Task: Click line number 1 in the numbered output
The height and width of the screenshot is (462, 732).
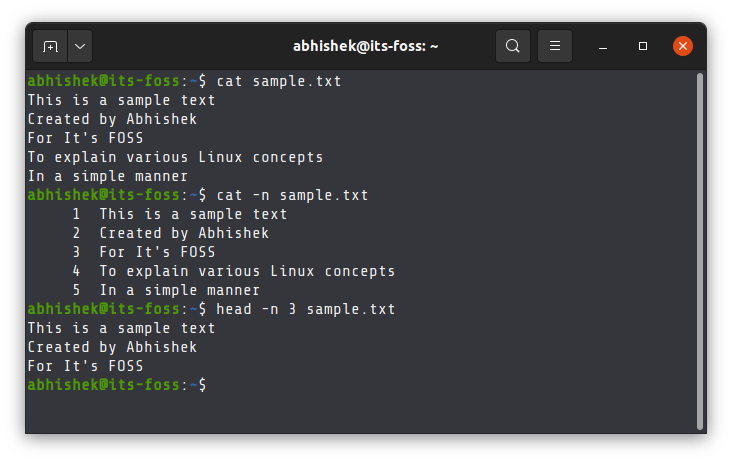Action: [76, 214]
